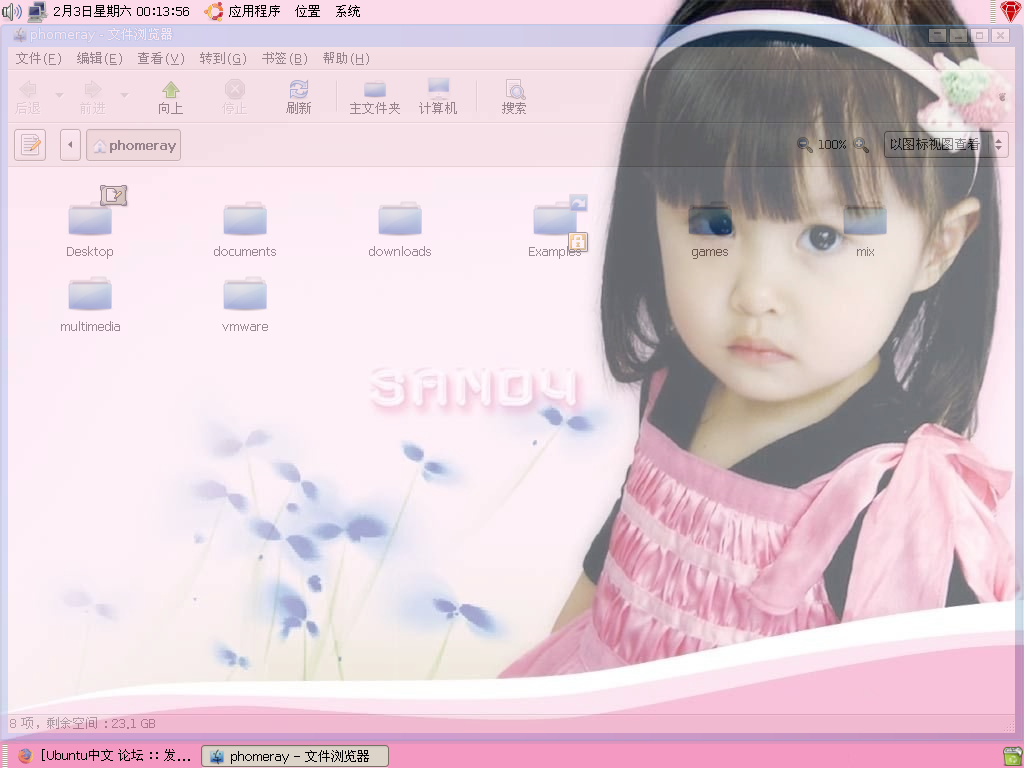
Task: Click the path bar left scroll arrow
Action: (x=70, y=144)
